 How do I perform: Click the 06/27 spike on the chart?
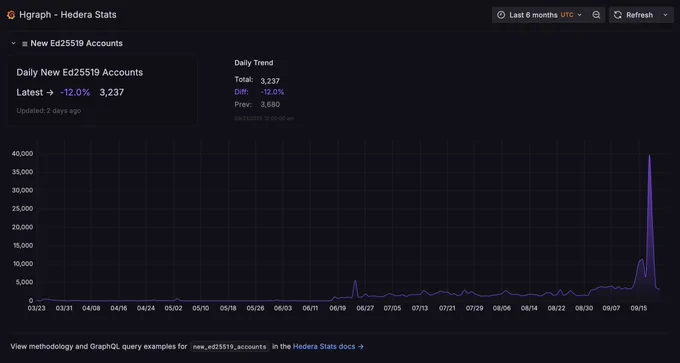click(x=355, y=281)
